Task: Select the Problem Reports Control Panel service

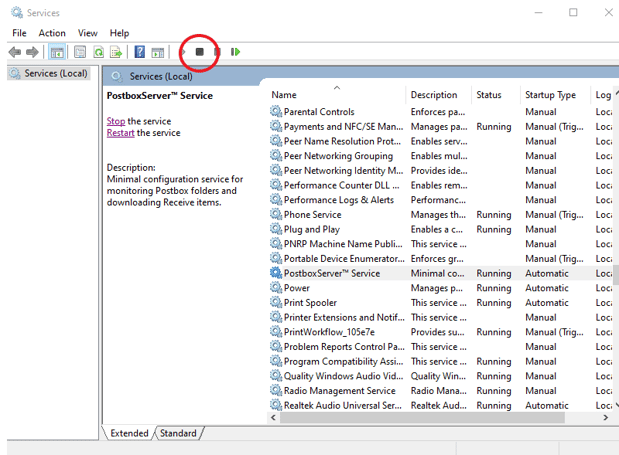Action: (344, 346)
